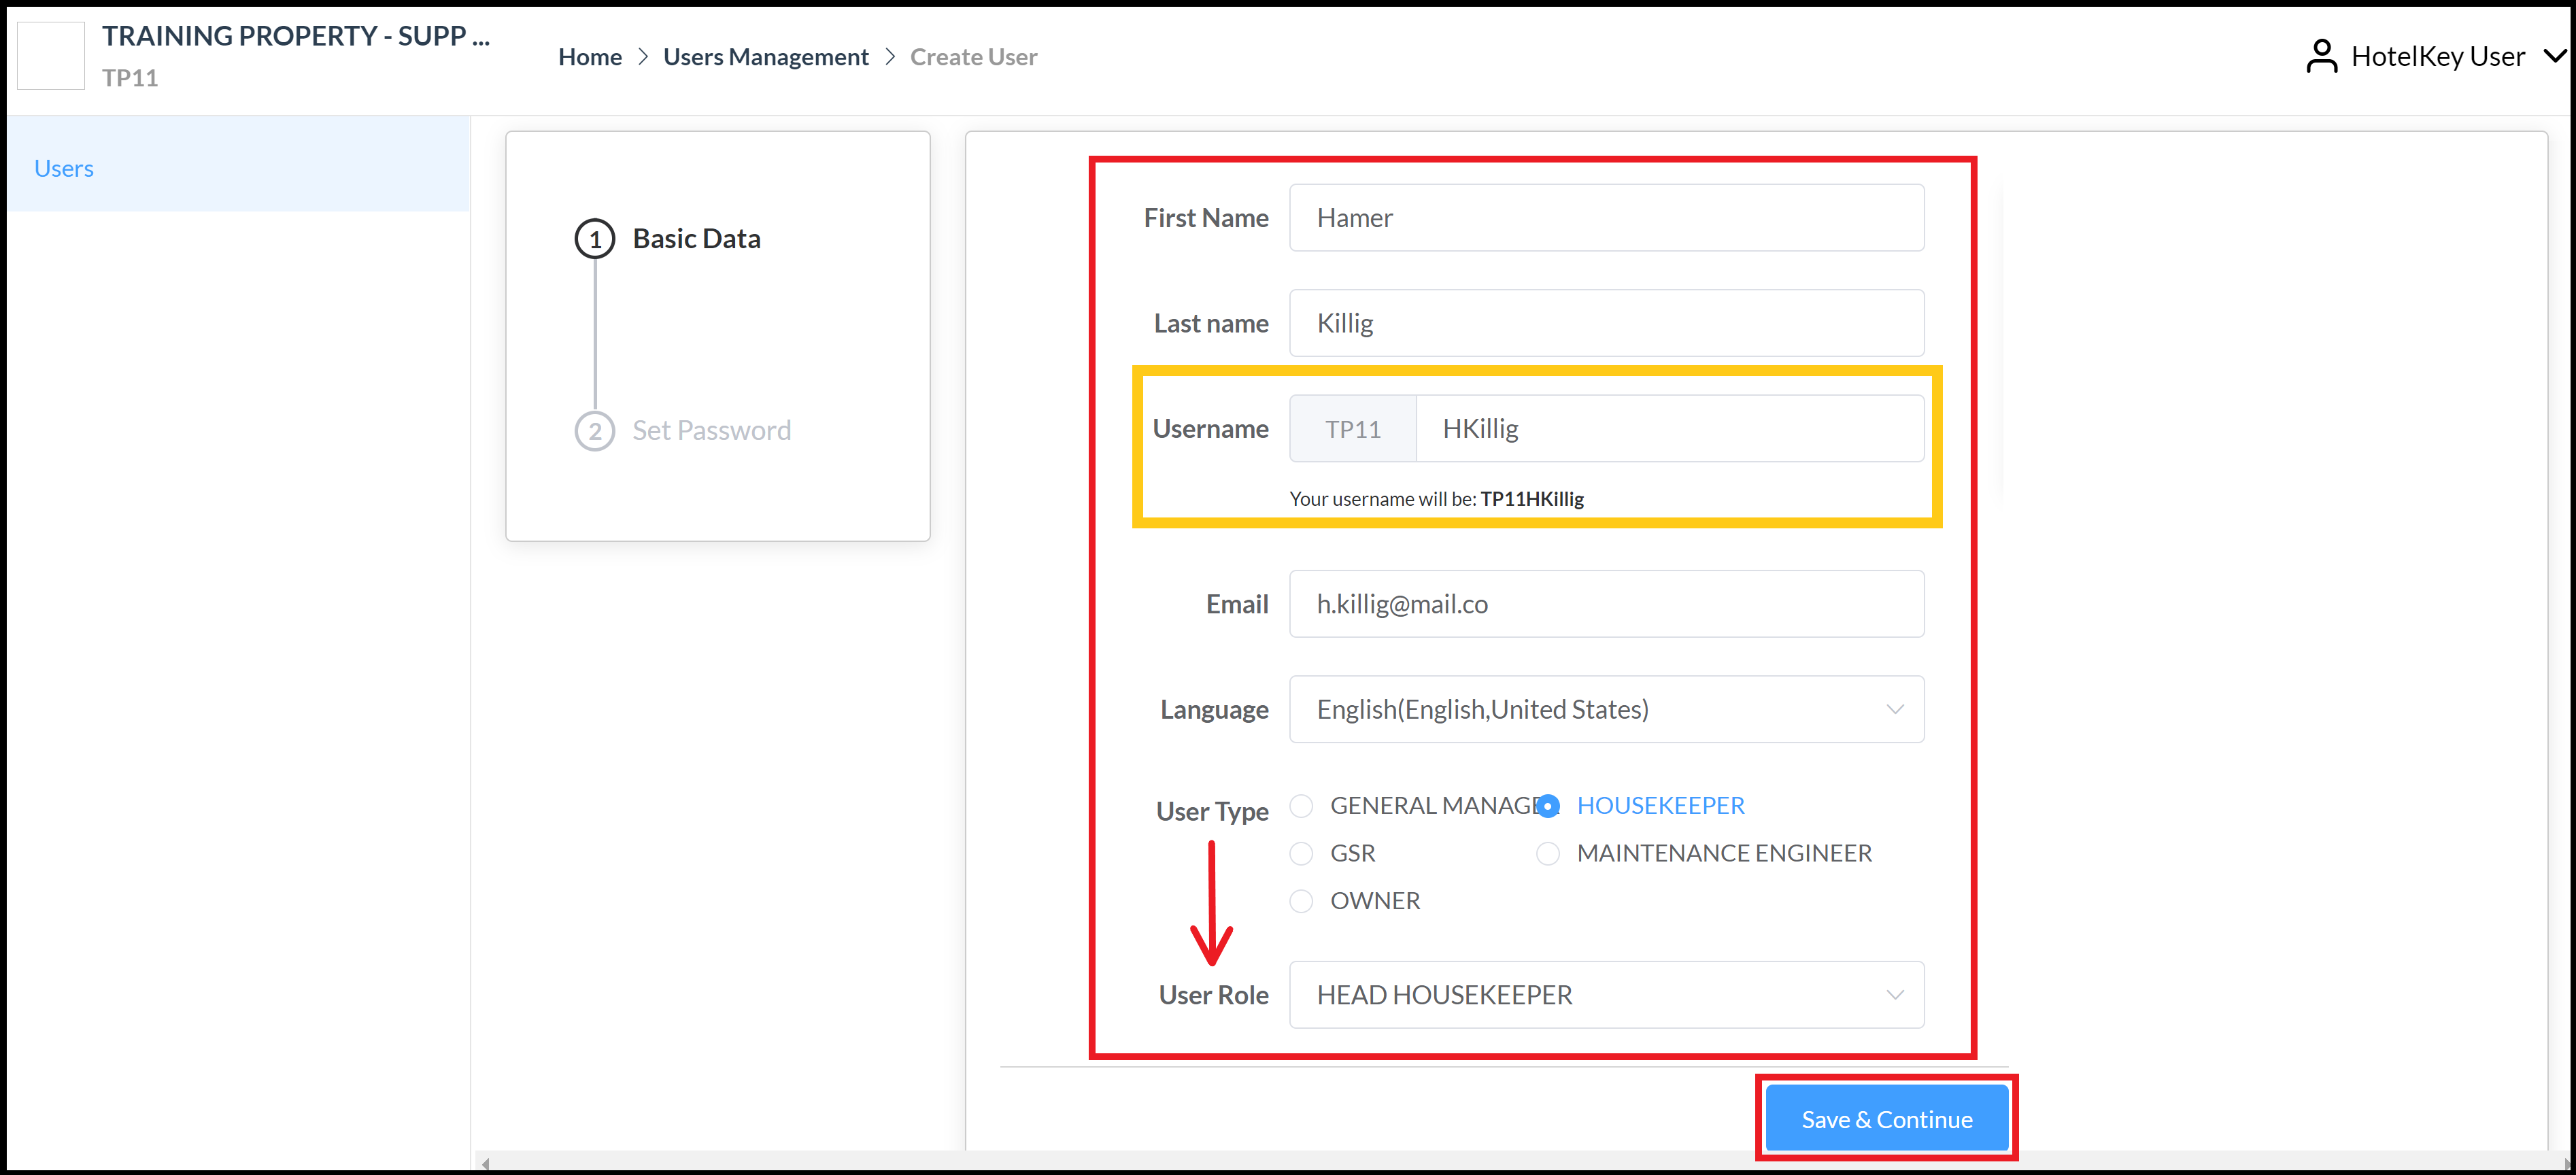
Task: Click the Create User breadcrumb label
Action: pos(973,56)
